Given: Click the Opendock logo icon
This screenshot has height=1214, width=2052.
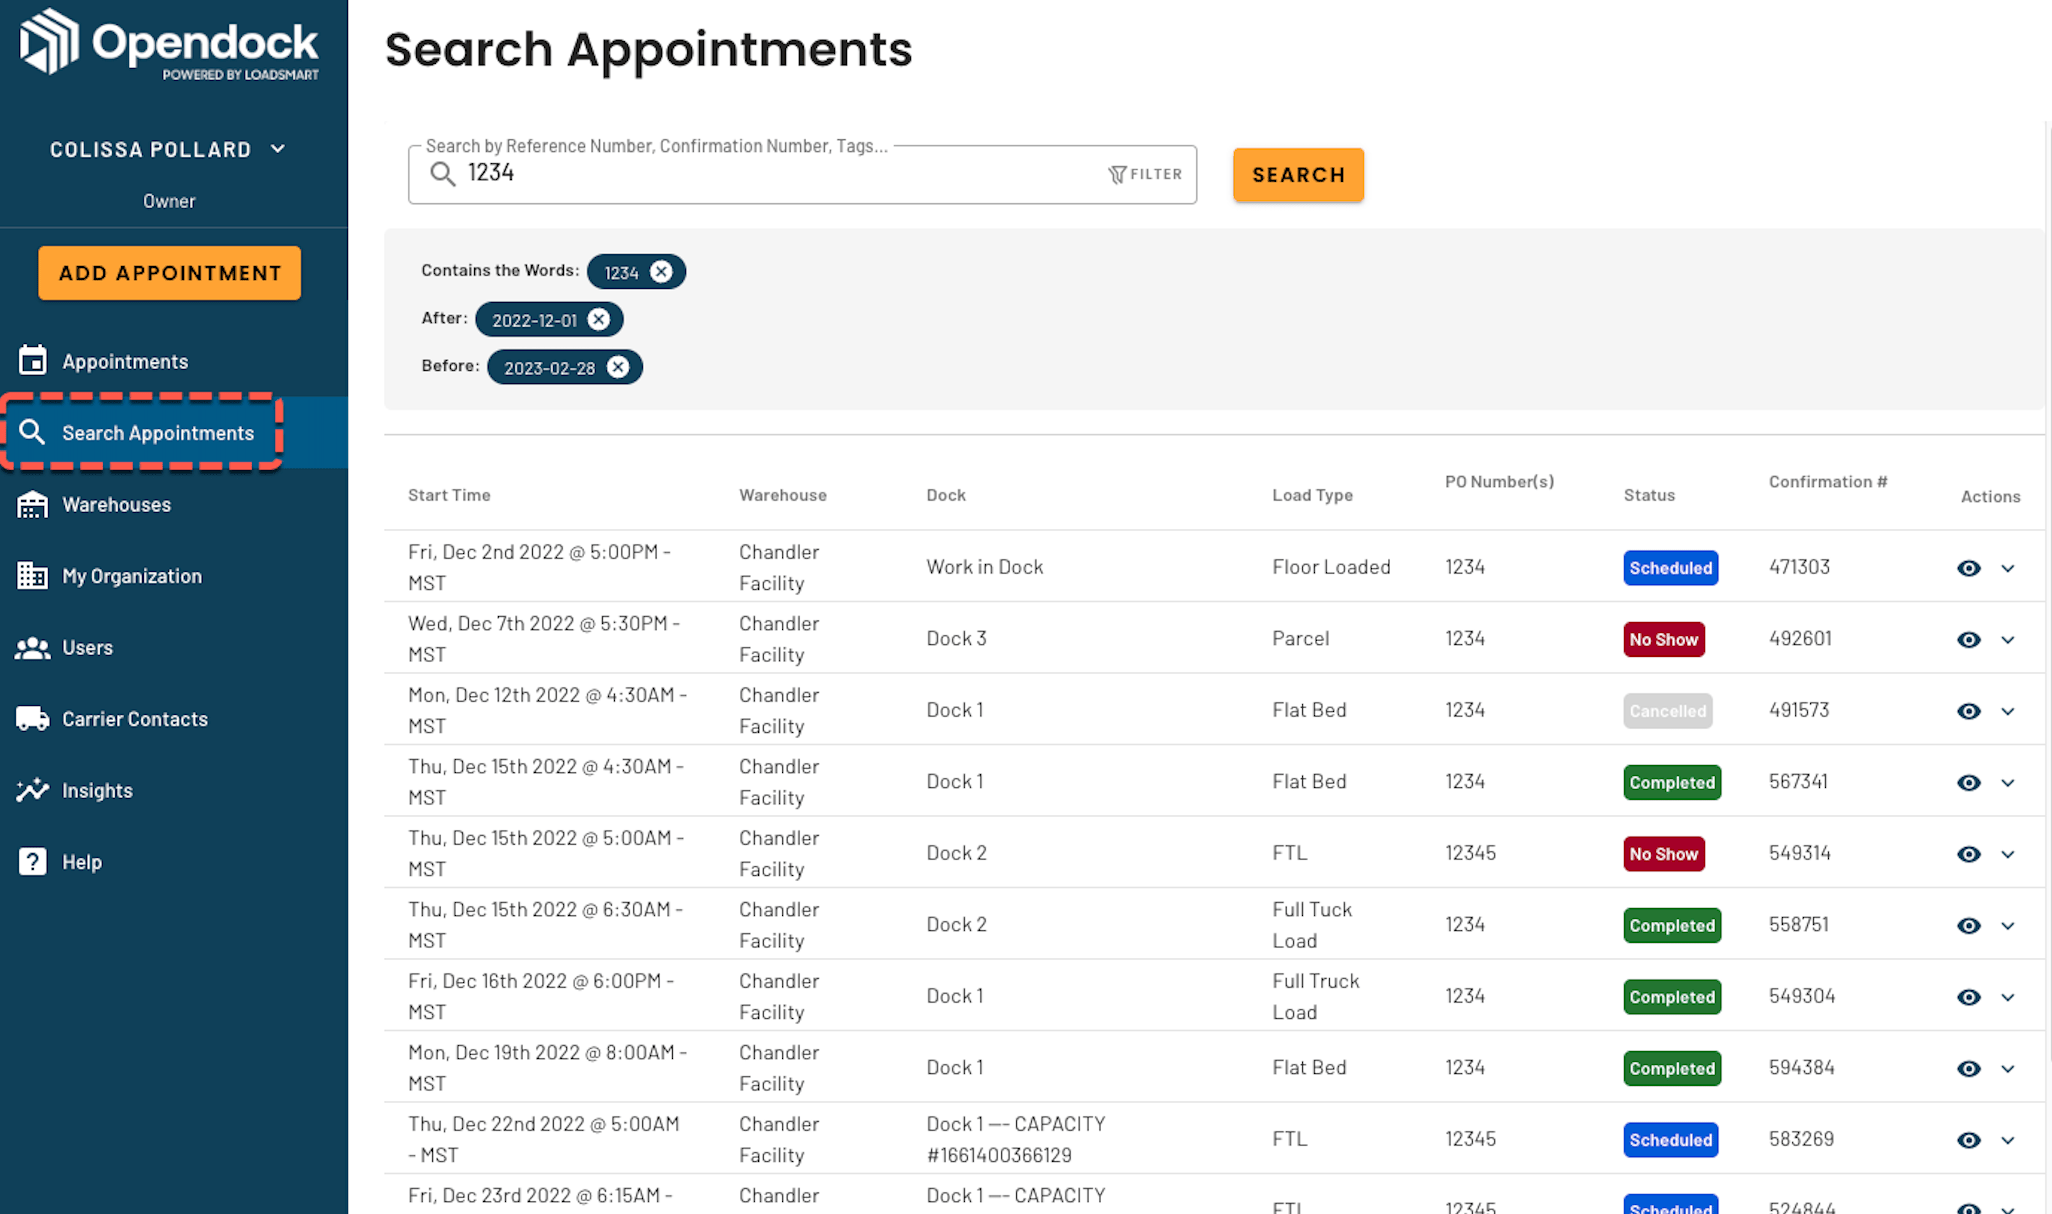Looking at the screenshot, I should click(50, 42).
